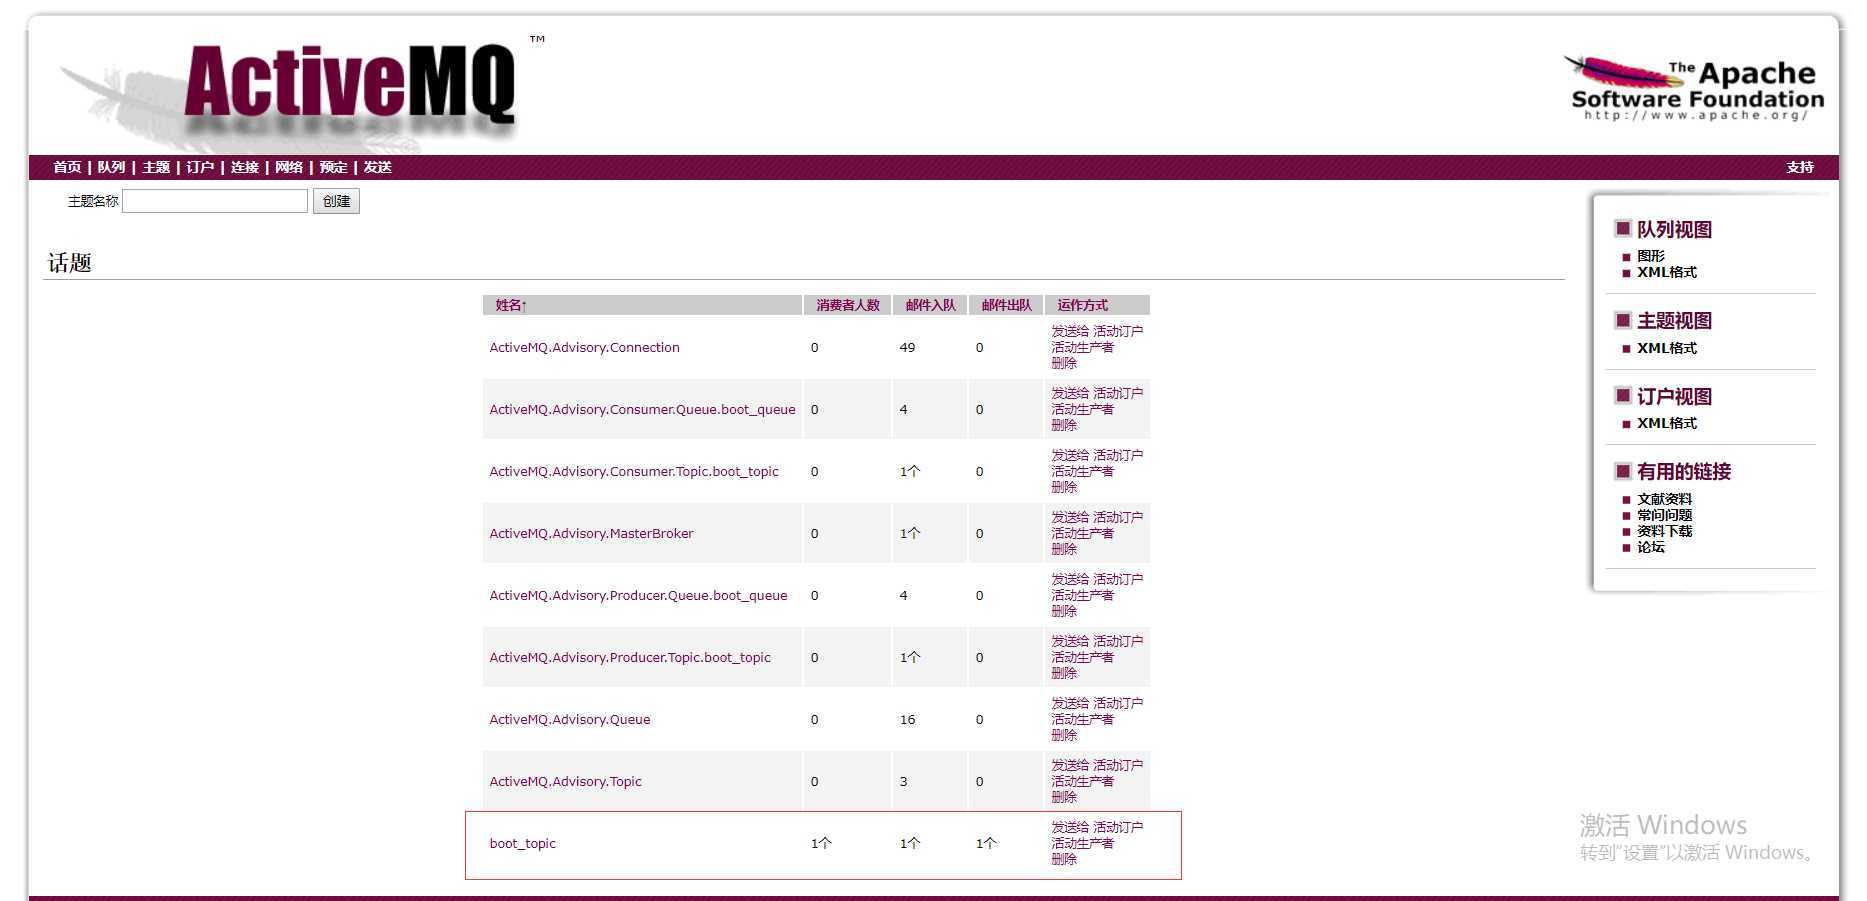Open XML格式 under 主题视图
Image resolution: width=1867 pixels, height=901 pixels.
1667,348
